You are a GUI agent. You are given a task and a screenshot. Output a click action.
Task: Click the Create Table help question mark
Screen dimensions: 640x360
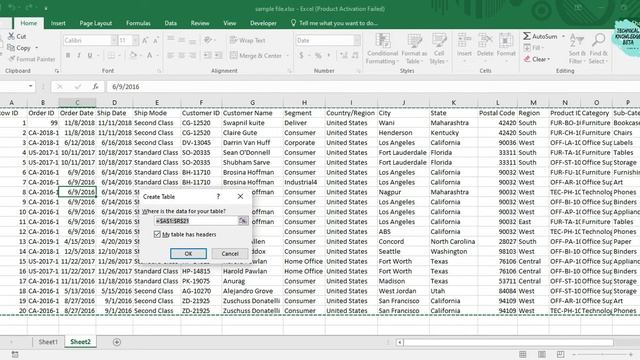[218, 196]
